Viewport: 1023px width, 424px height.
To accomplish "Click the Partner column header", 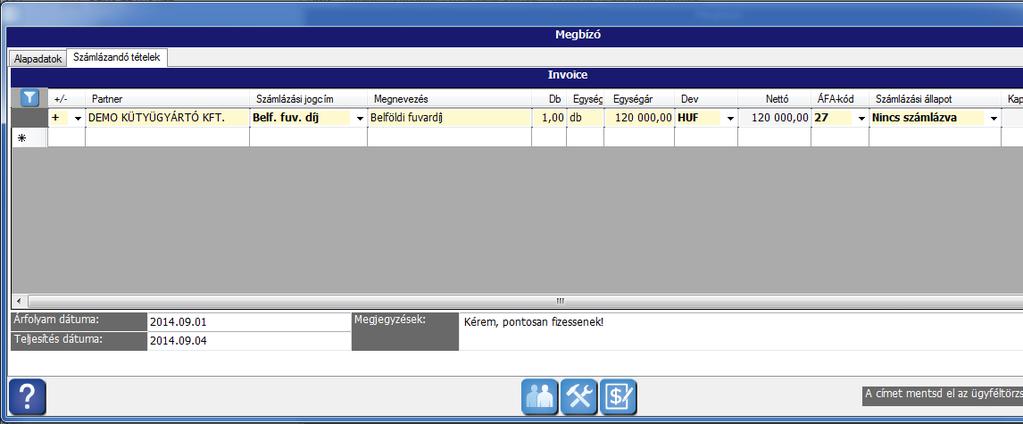I will click(167, 99).
